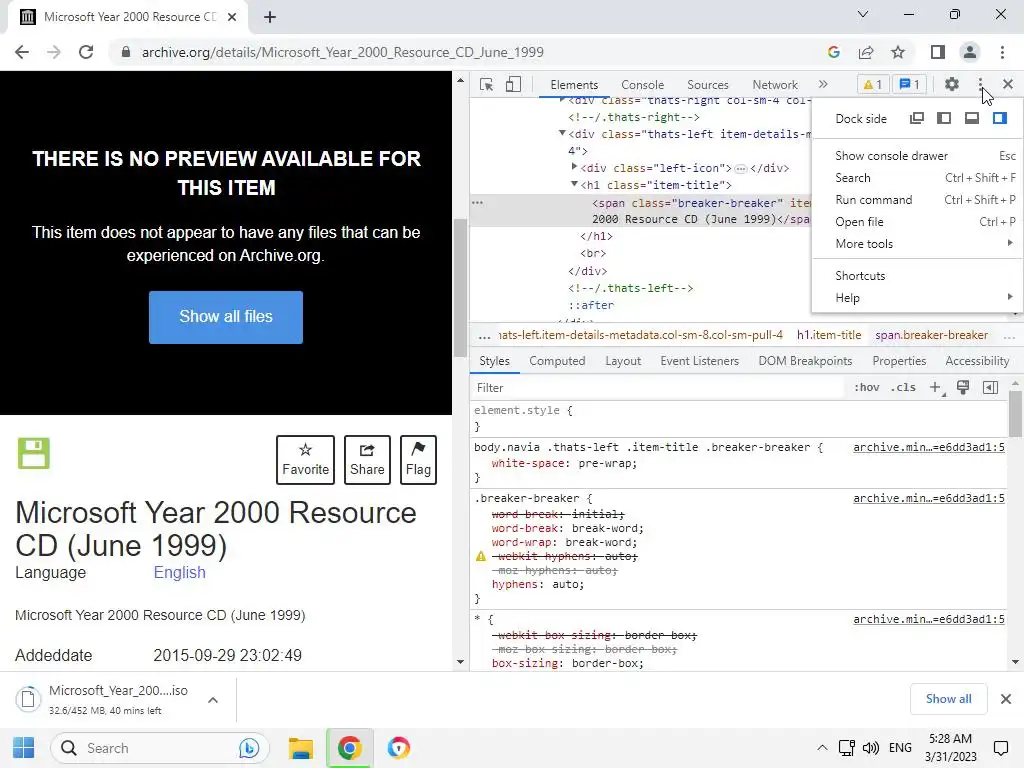Bookmark this tab with star icon

[898, 52]
